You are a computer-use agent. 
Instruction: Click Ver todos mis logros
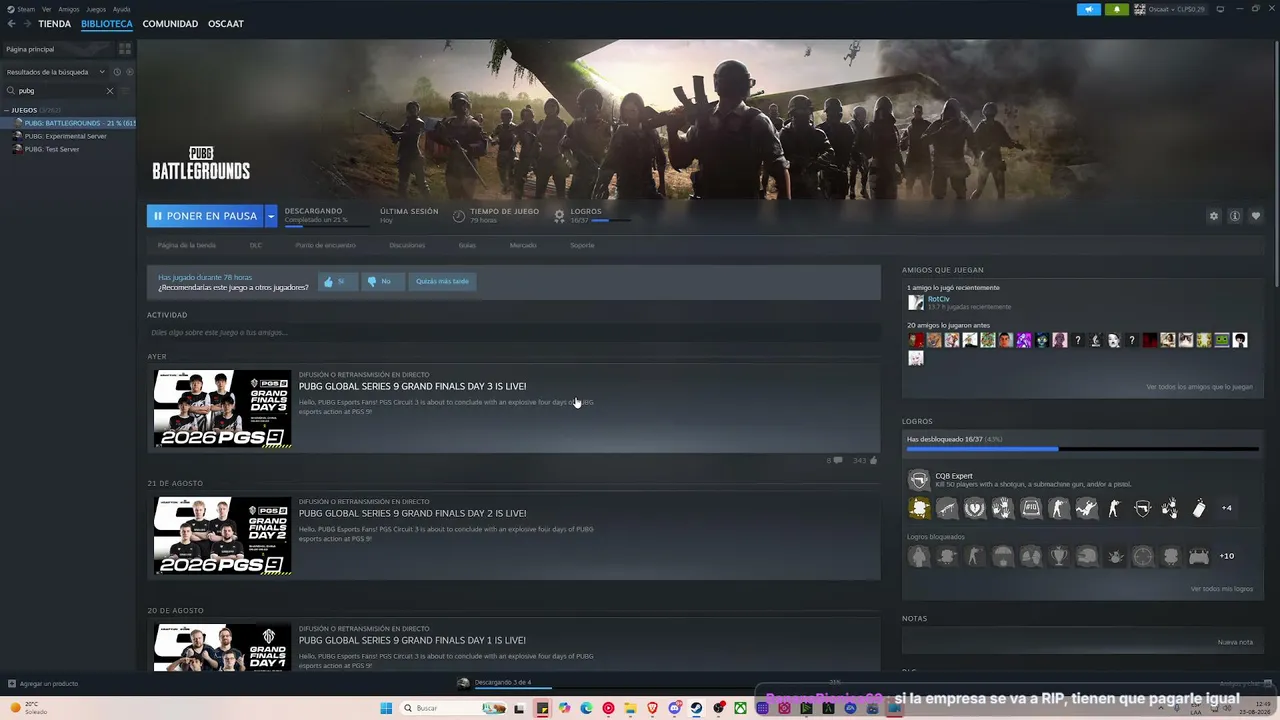click(x=1221, y=589)
